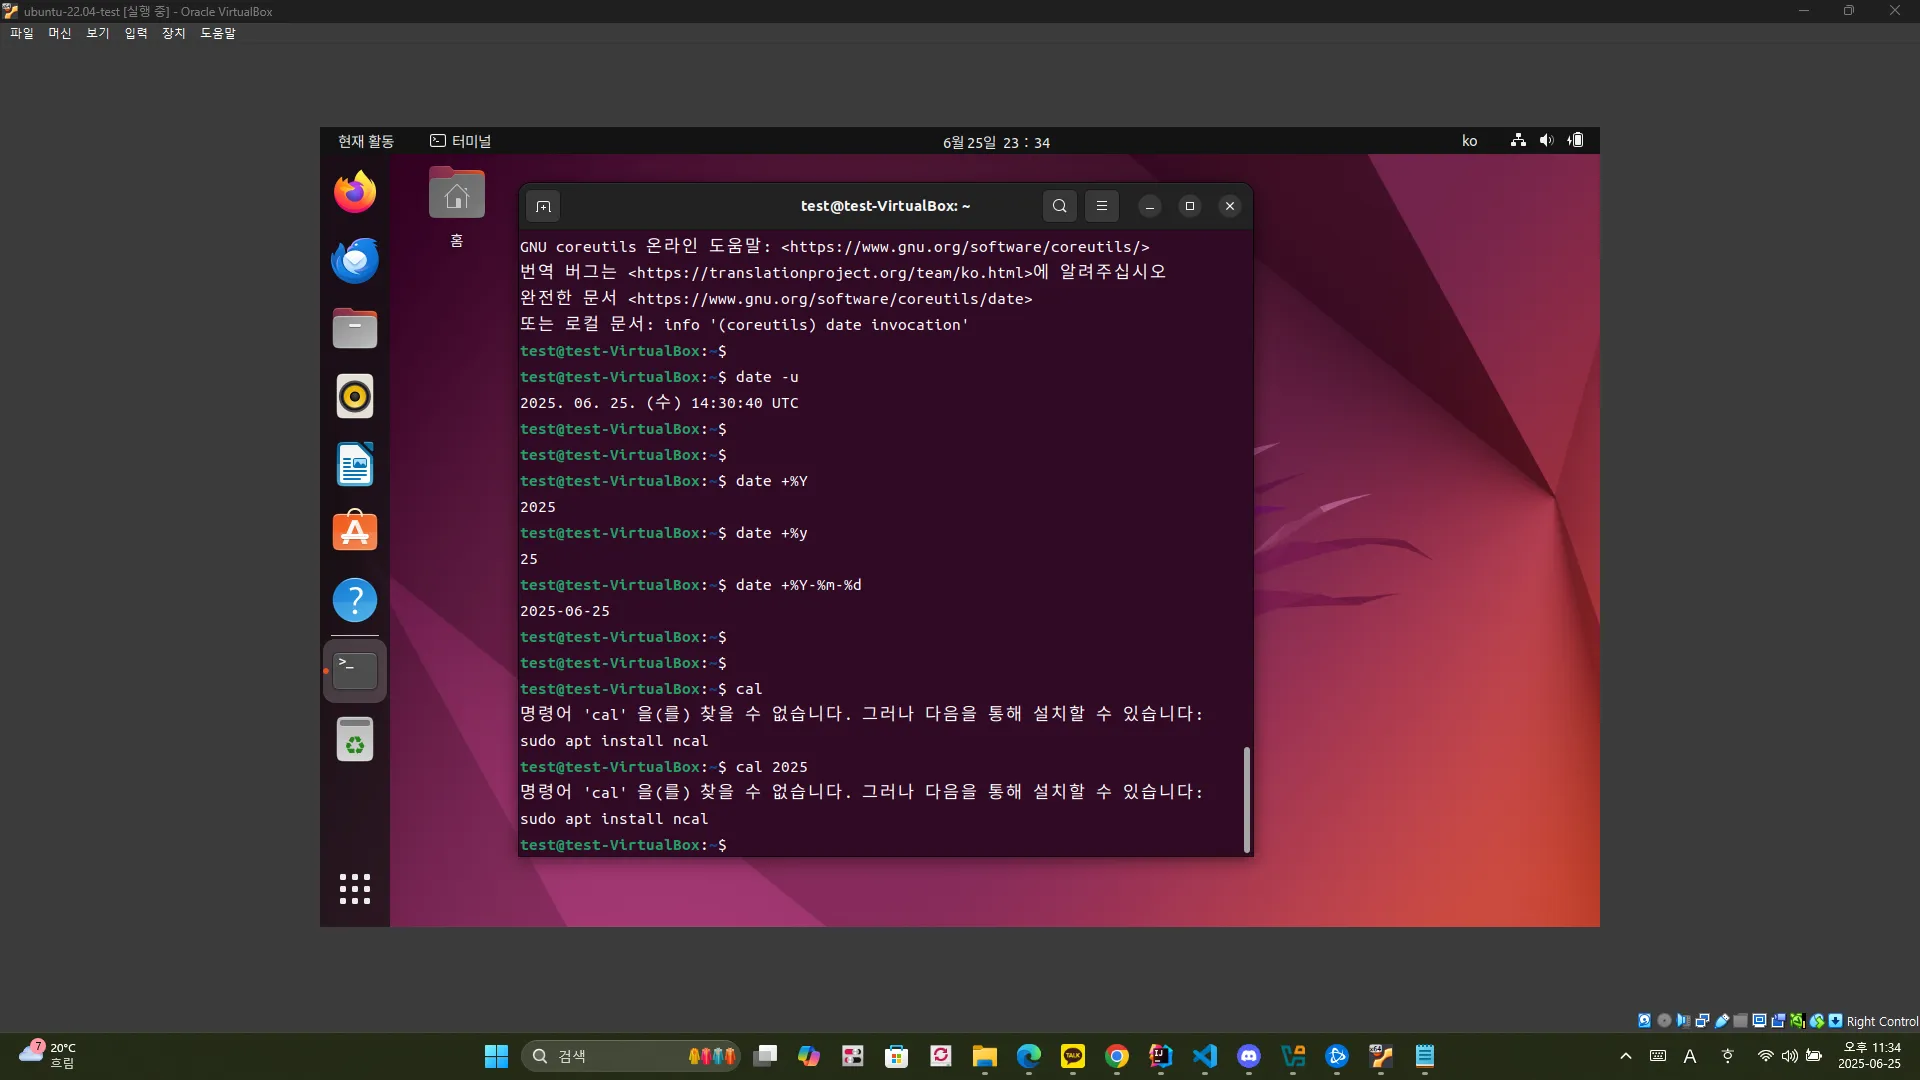This screenshot has height=1080, width=1920.
Task: Click the VirtualBox CPU load indicator
Action: [x=1797, y=1021]
